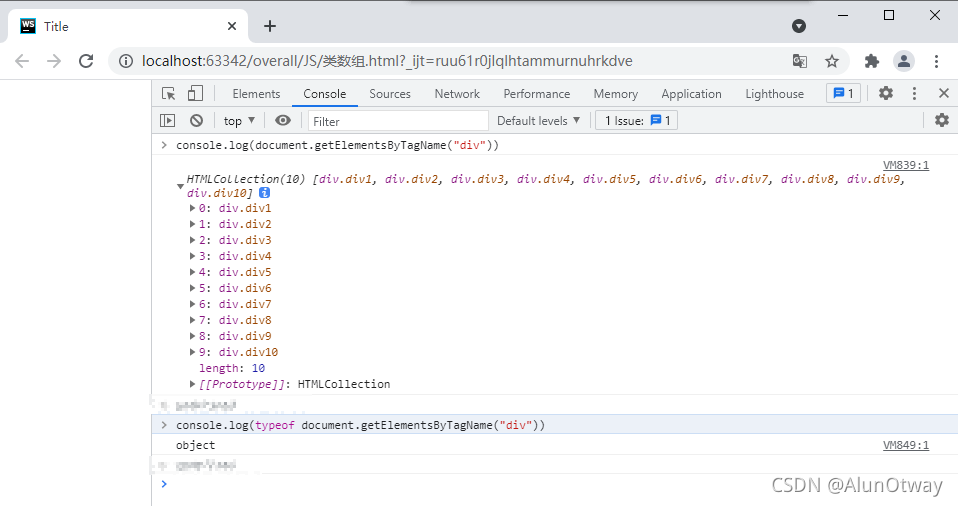
Task: Open a new browser tab
Action: click(x=270, y=26)
